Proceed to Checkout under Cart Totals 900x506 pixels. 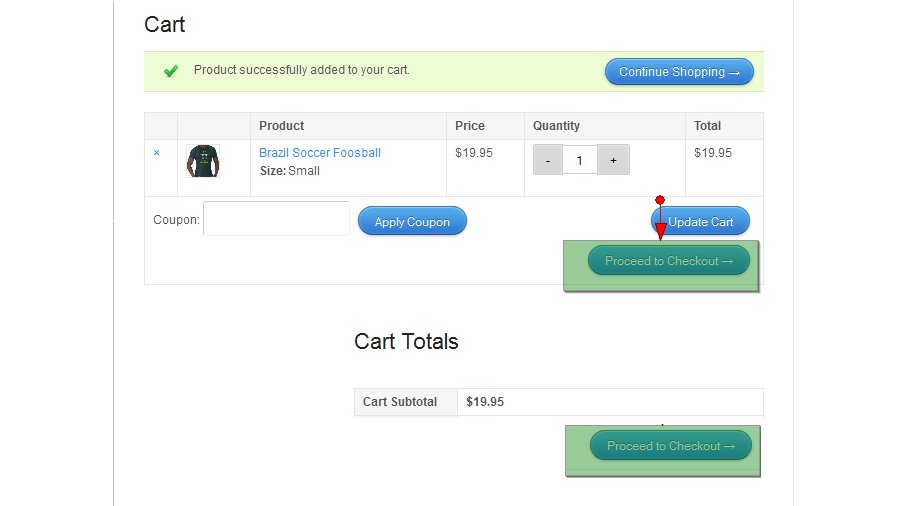tap(670, 446)
